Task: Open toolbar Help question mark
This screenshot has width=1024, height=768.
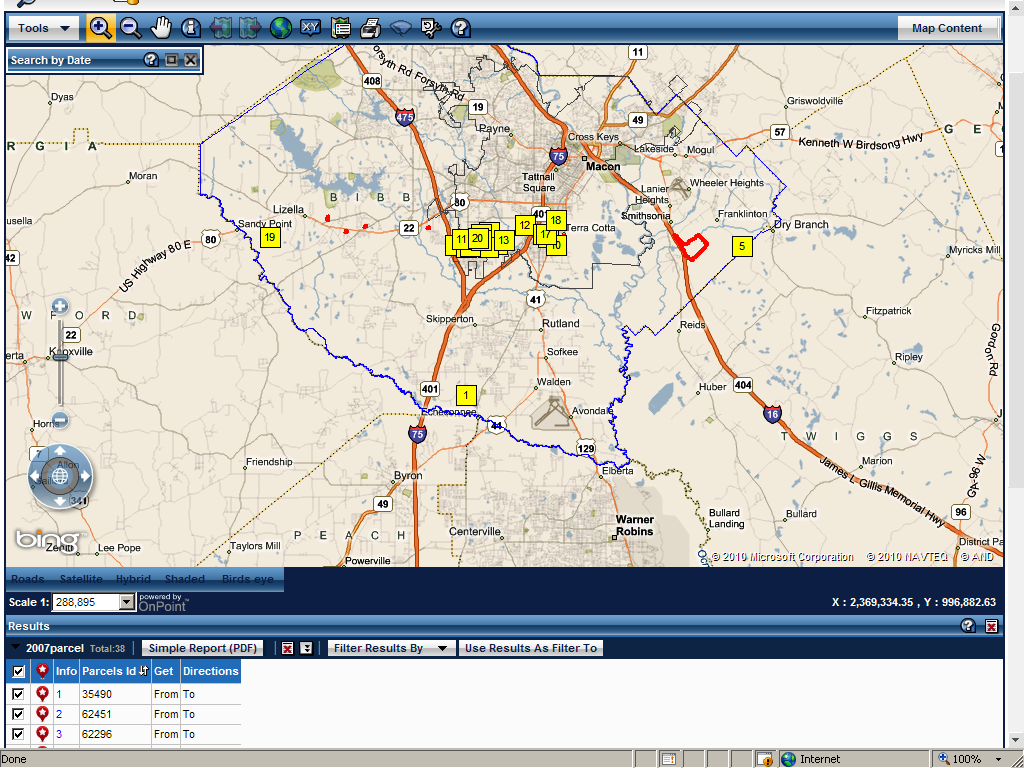Action: click(460, 28)
